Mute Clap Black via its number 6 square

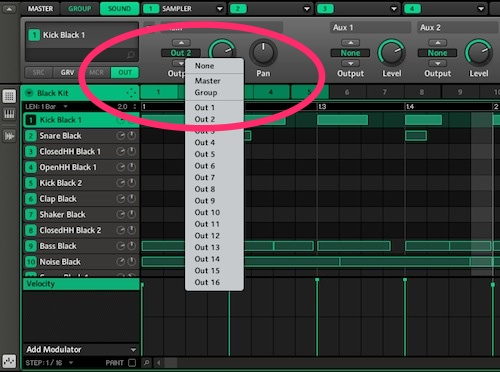click(x=31, y=199)
